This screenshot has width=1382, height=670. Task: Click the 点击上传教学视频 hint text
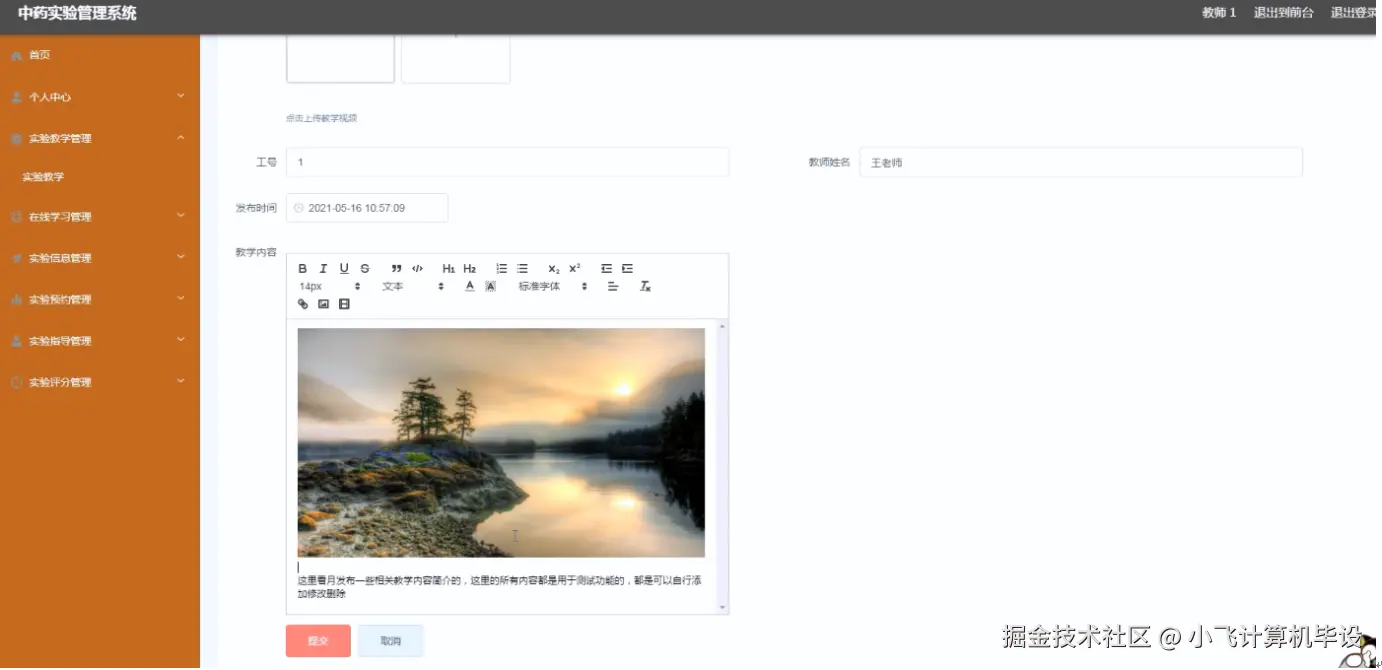(321, 118)
